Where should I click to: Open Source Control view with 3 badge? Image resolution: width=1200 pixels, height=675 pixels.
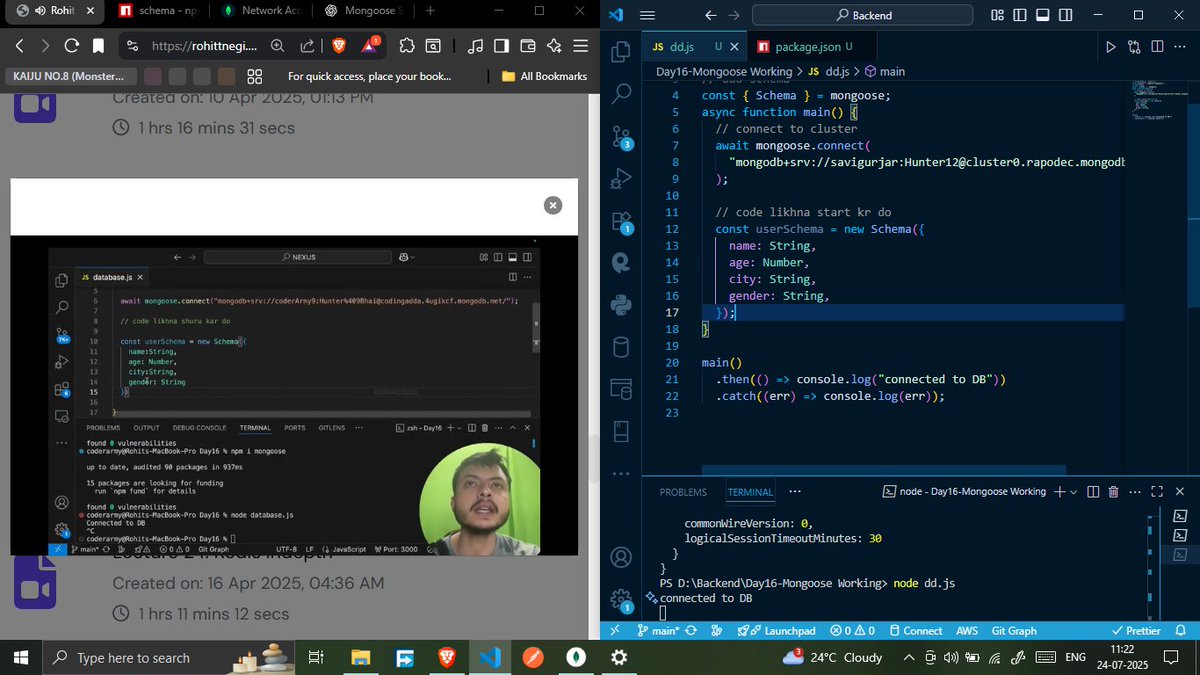621,137
